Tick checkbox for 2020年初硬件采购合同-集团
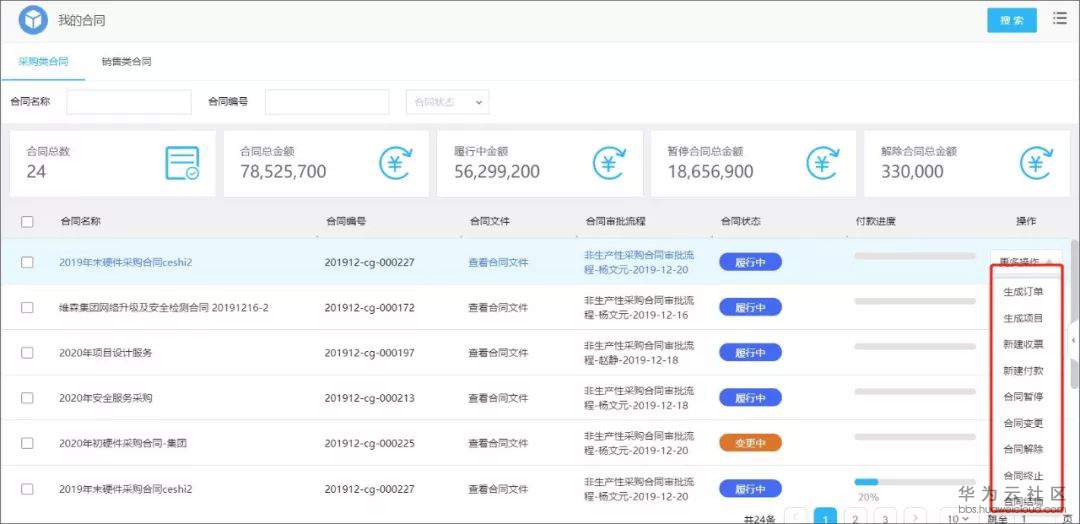Viewport: 1080px width, 524px height. point(27,443)
